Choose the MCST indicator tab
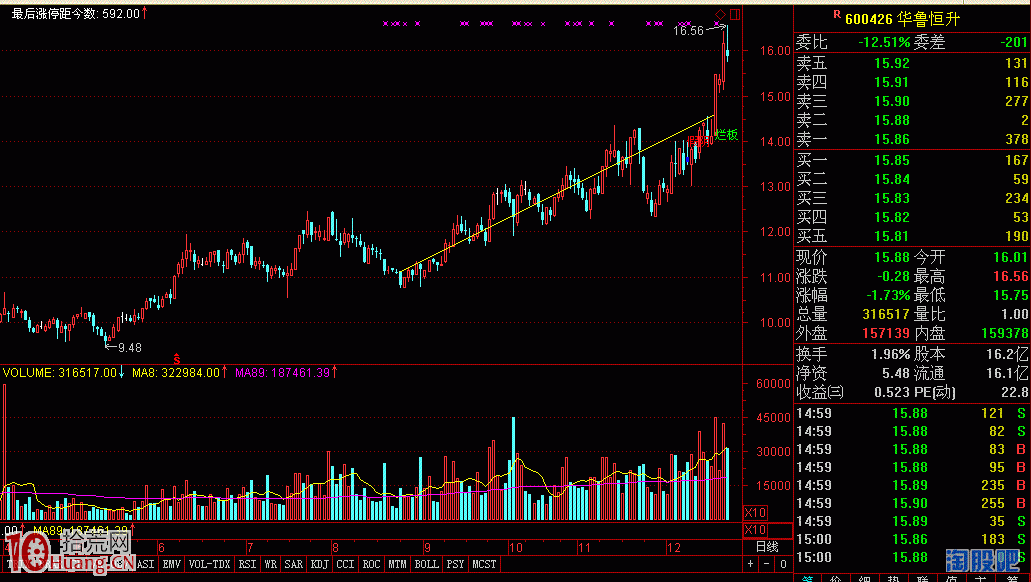 pyautogui.click(x=484, y=564)
